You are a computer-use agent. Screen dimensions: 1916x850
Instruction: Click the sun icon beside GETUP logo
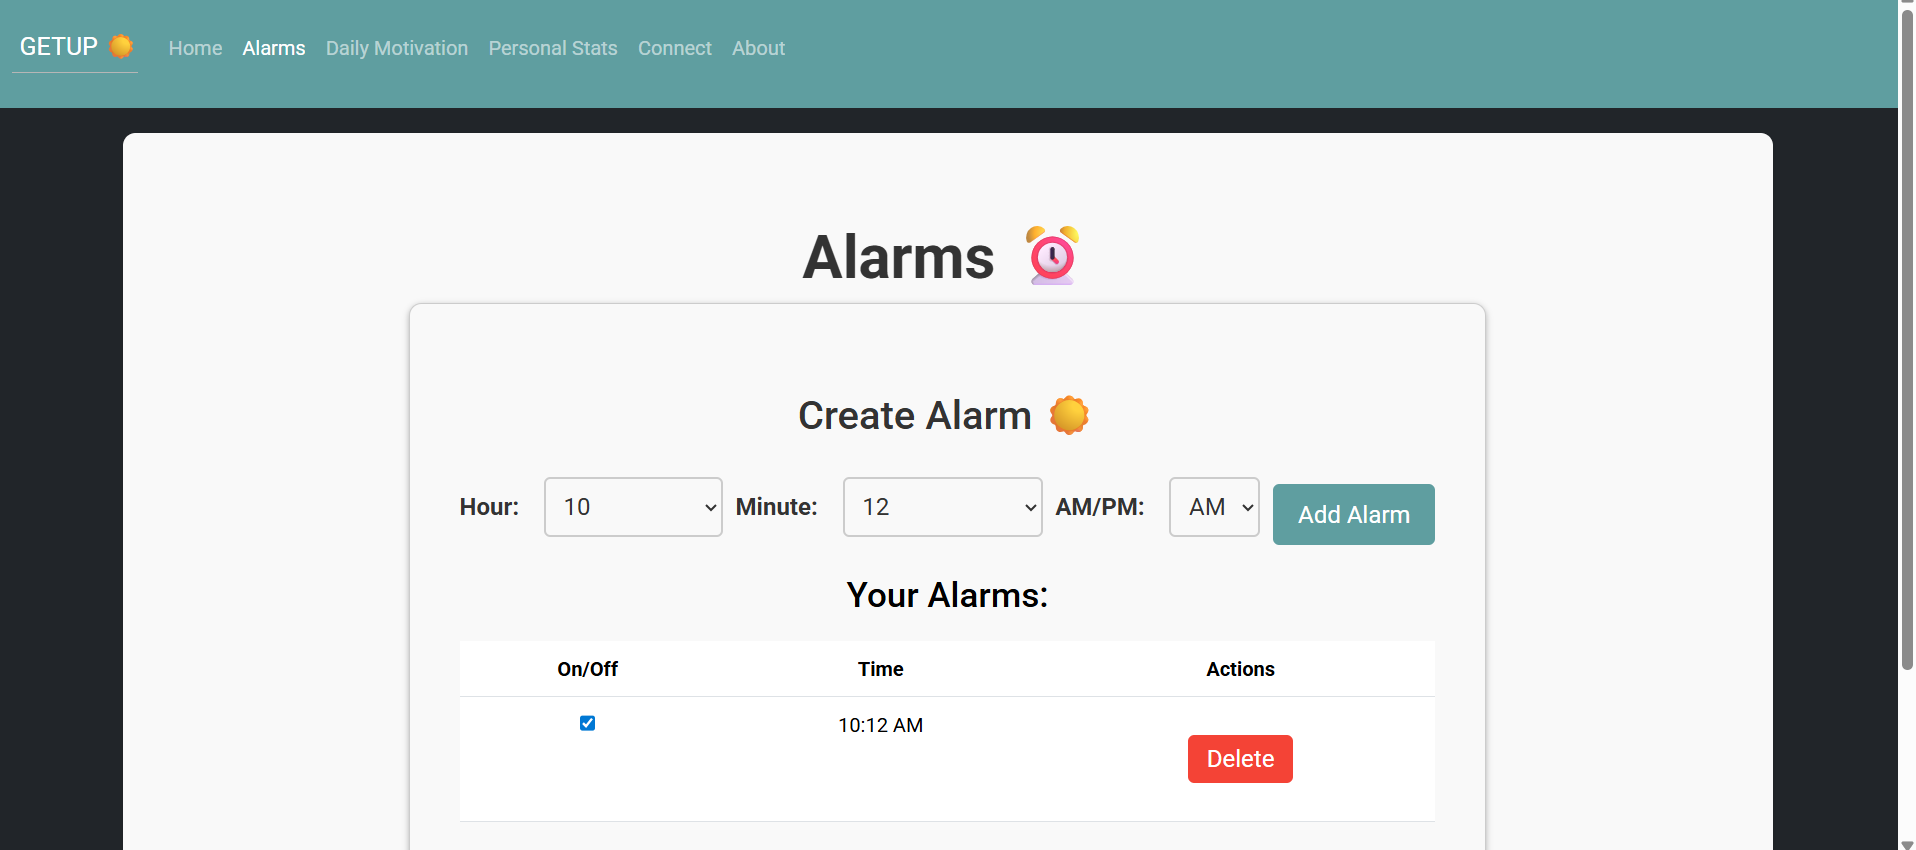coord(121,46)
